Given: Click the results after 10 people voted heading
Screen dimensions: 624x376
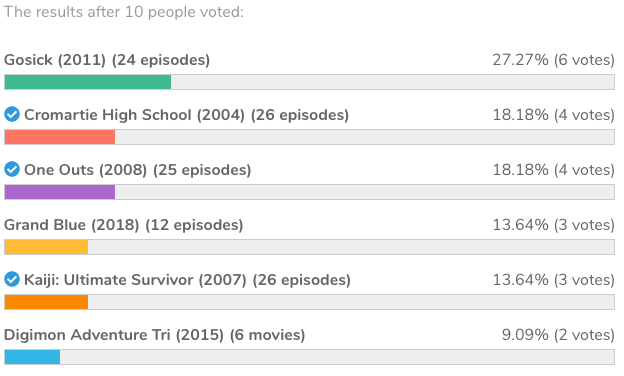Looking at the screenshot, I should [x=123, y=12].
